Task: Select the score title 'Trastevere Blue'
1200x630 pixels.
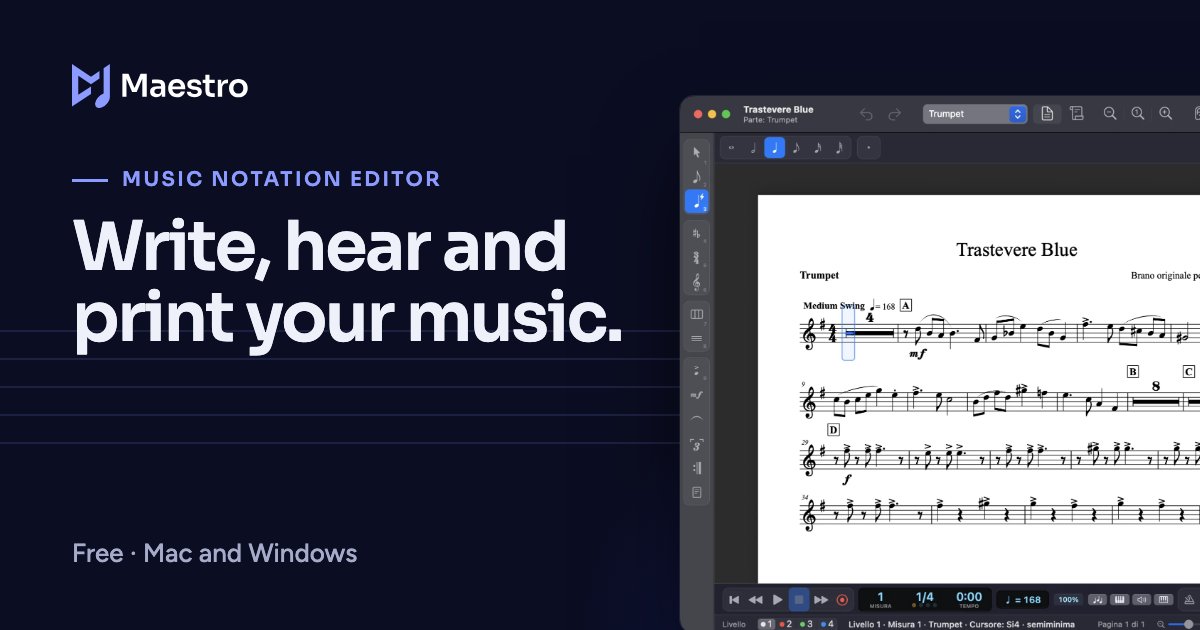Action: click(x=1017, y=250)
